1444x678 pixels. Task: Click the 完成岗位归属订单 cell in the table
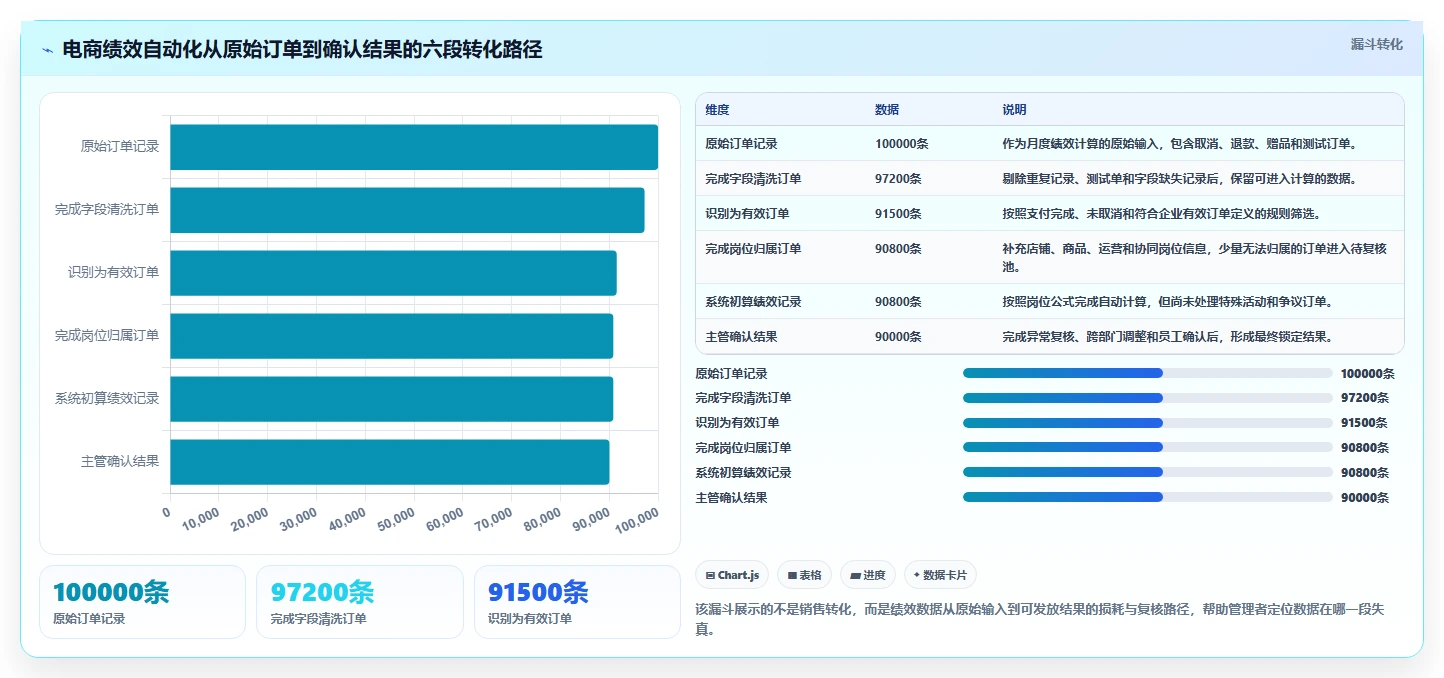point(753,249)
